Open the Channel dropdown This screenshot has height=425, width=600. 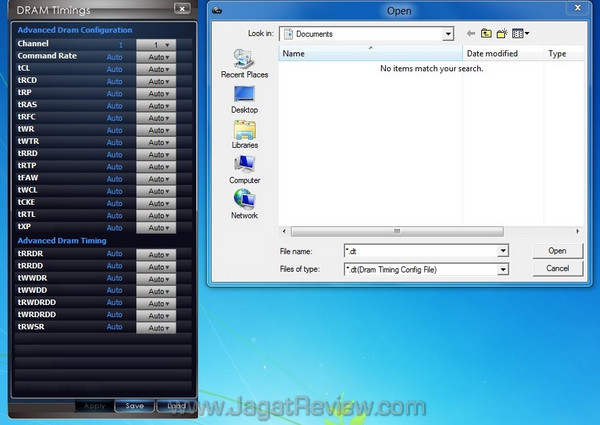tap(156, 45)
